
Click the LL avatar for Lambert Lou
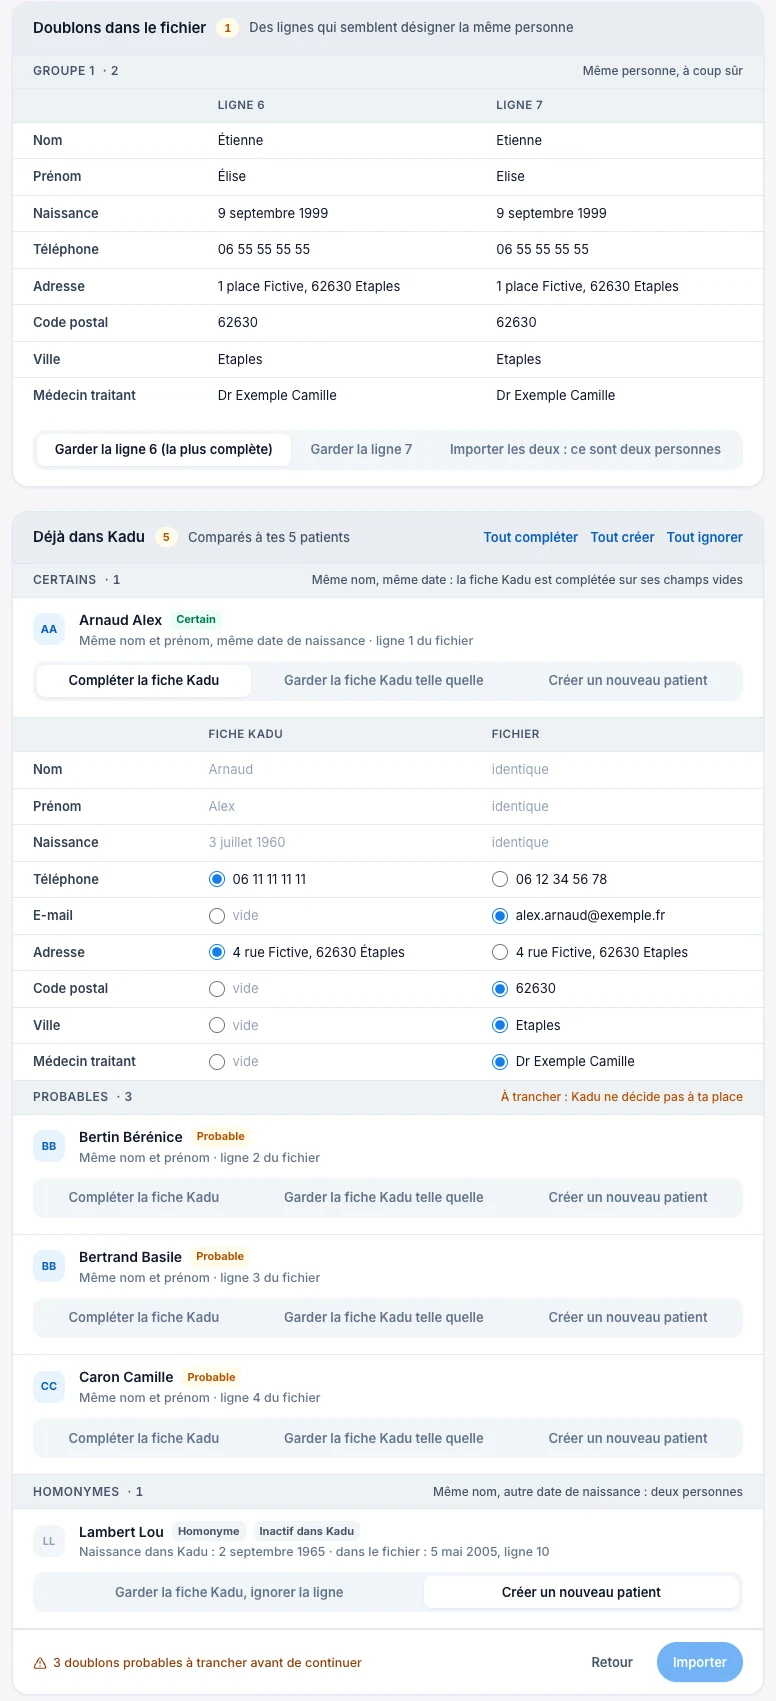pos(49,1541)
